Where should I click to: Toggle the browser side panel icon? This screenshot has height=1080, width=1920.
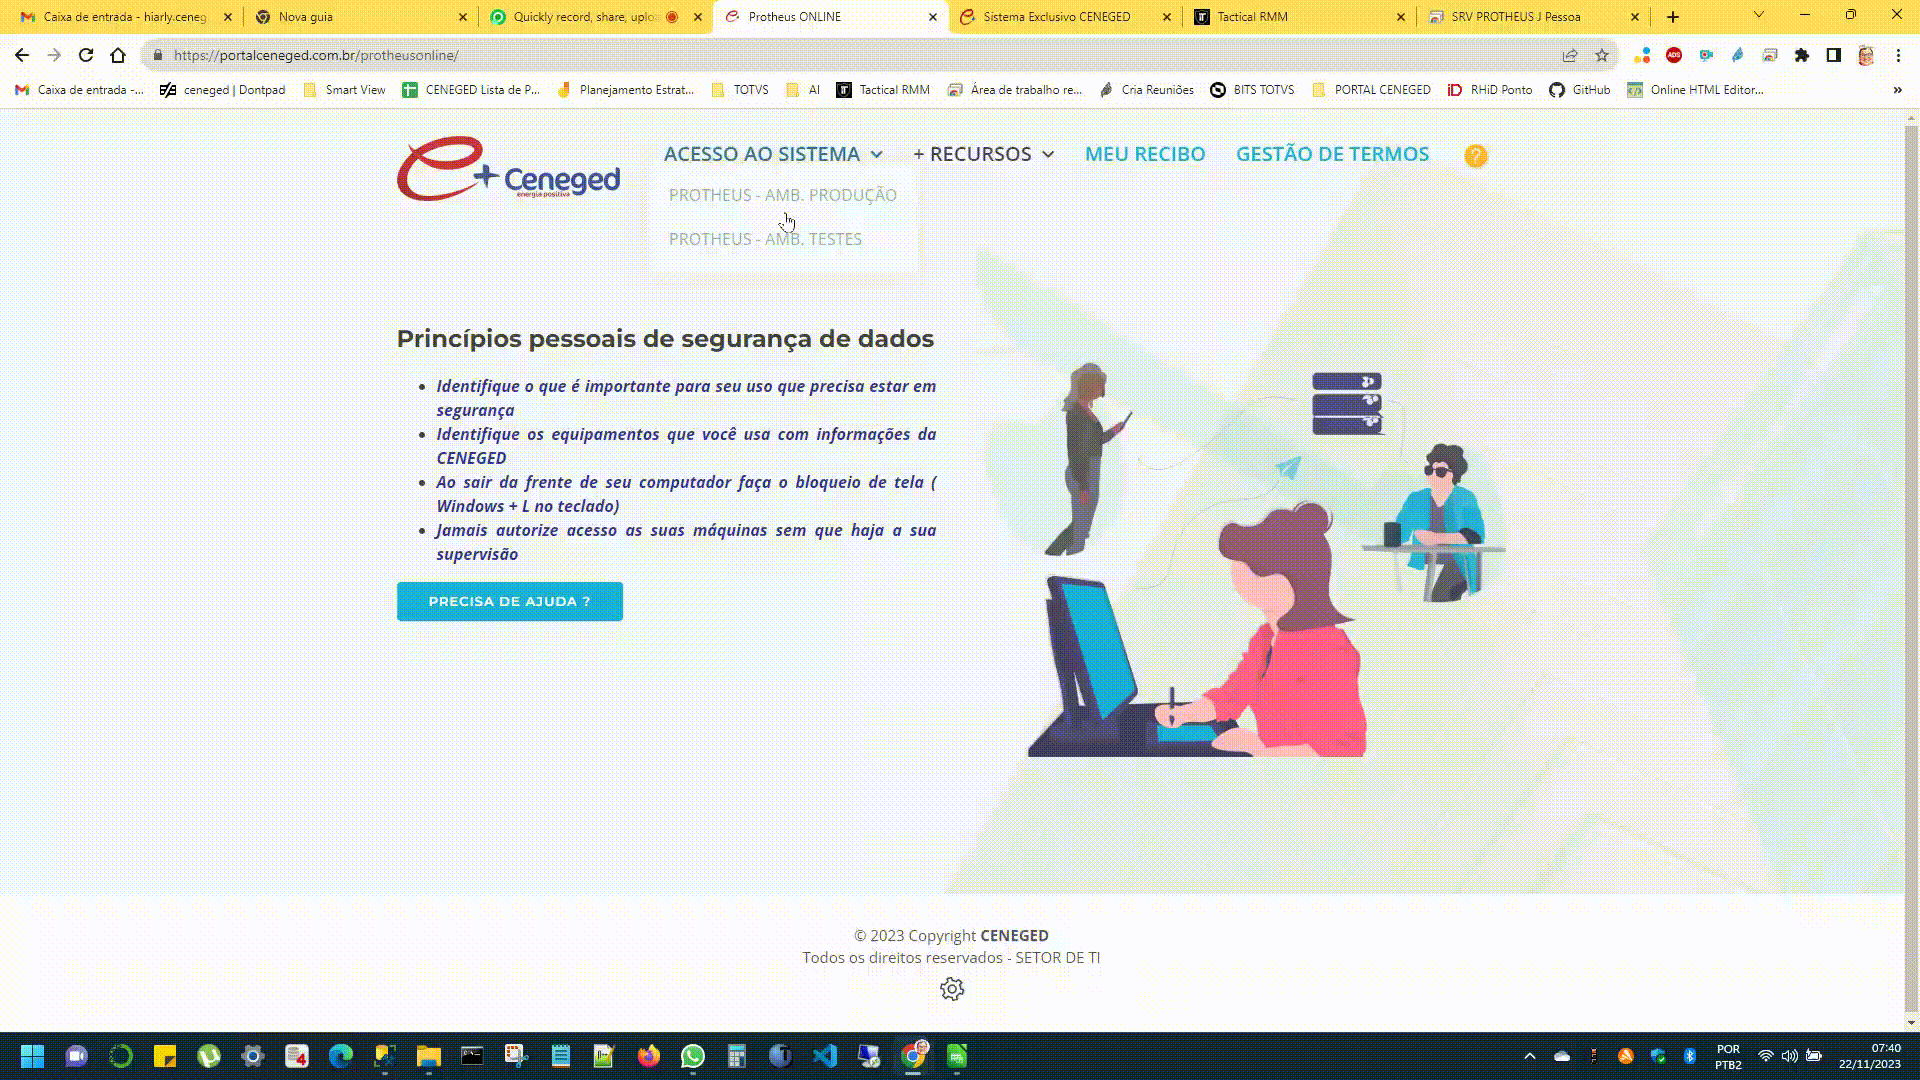coord(1833,55)
